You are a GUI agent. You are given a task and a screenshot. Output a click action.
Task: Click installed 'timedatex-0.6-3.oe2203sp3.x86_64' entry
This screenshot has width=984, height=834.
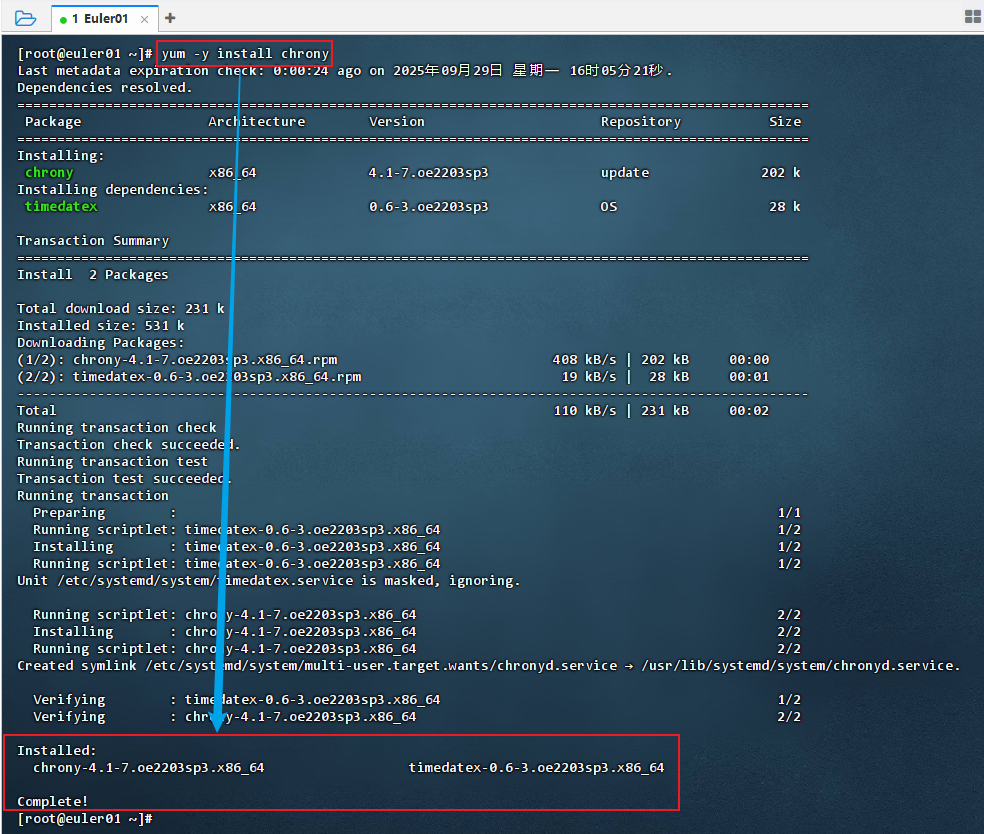pyautogui.click(x=537, y=767)
